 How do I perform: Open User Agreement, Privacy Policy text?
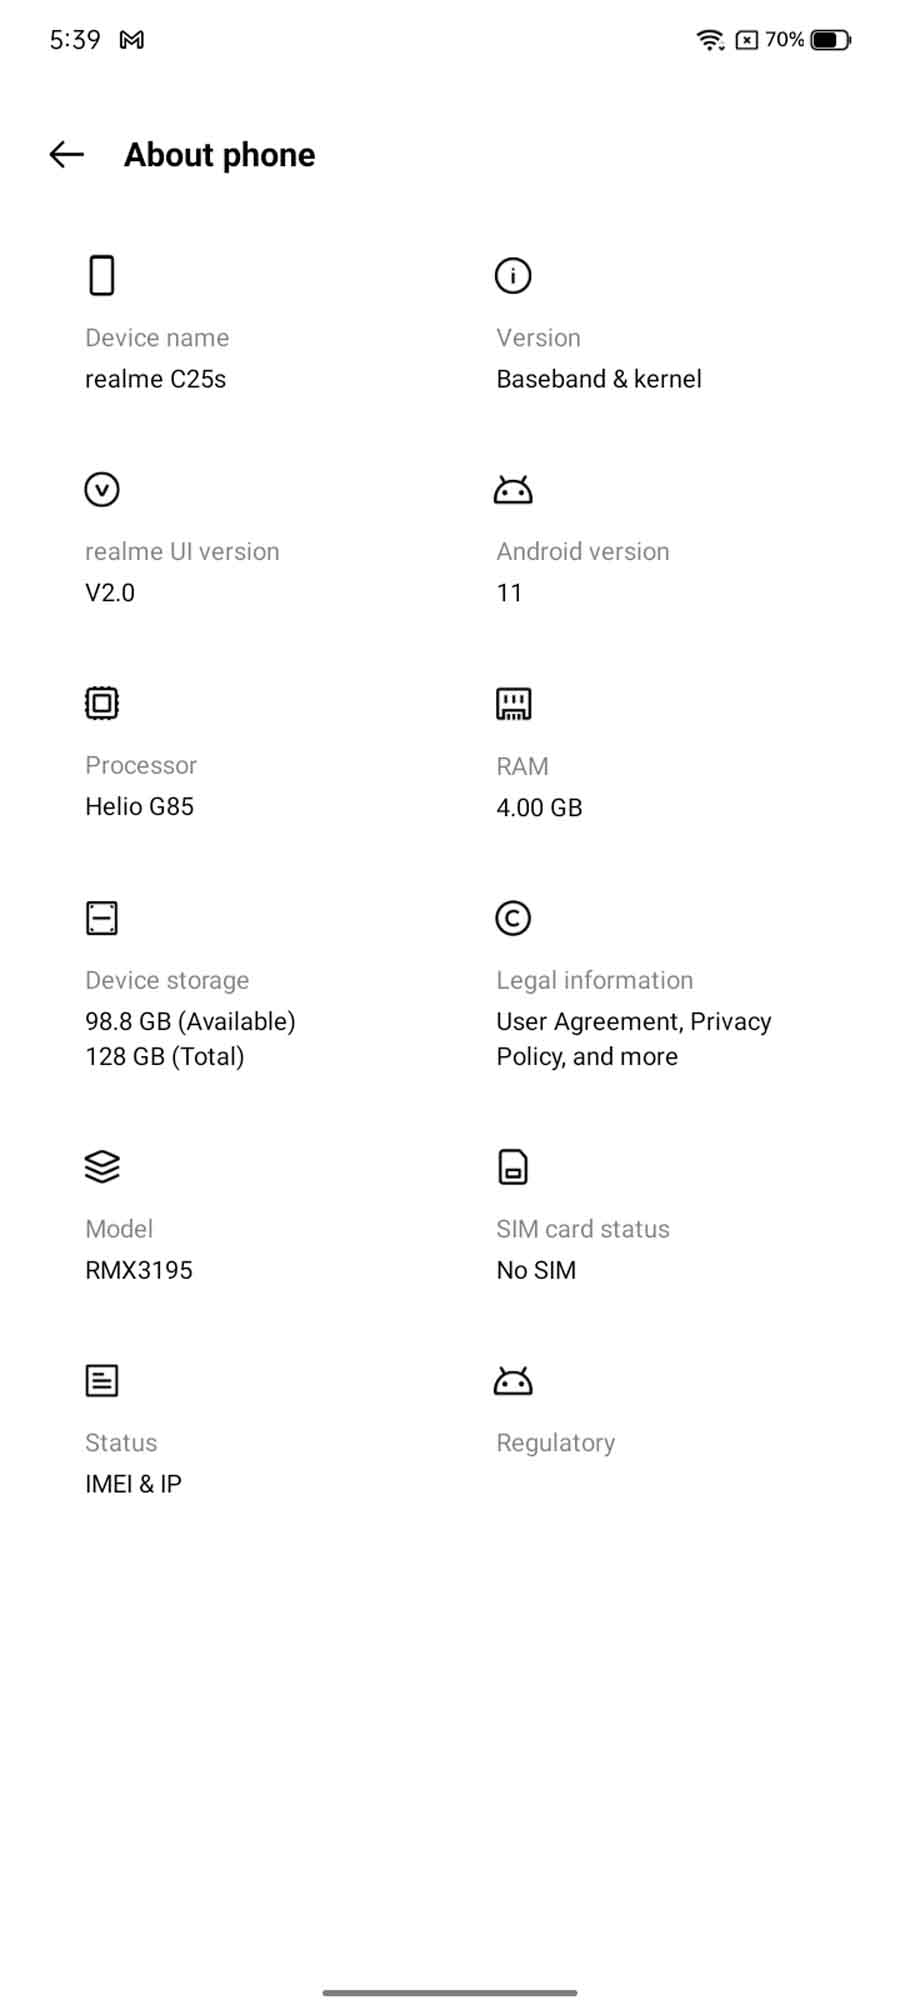tap(634, 1039)
